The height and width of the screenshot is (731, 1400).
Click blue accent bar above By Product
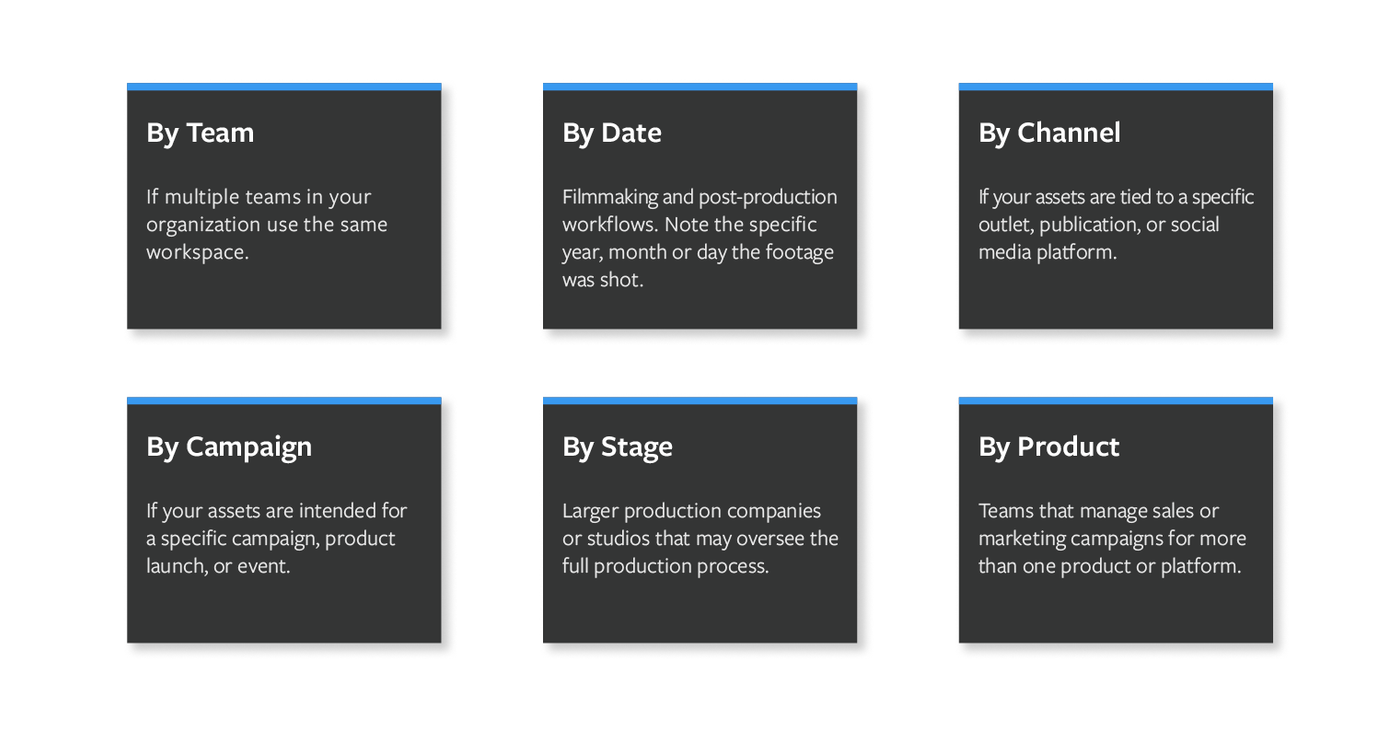click(1116, 401)
